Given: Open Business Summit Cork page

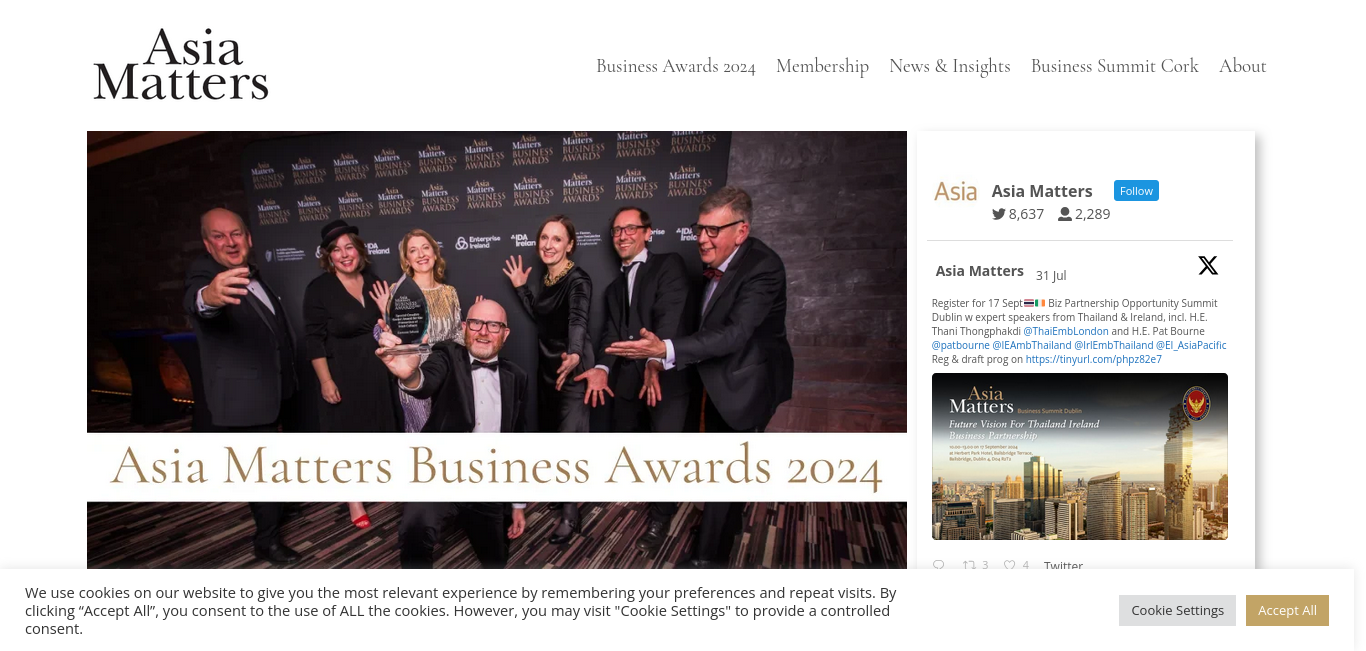Looking at the screenshot, I should coord(1115,66).
